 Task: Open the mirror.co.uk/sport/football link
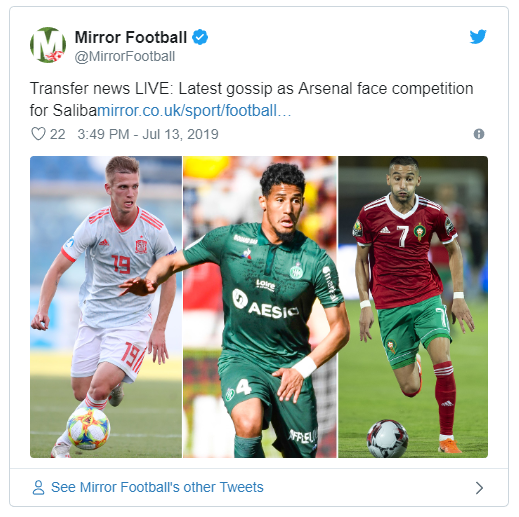(x=194, y=111)
